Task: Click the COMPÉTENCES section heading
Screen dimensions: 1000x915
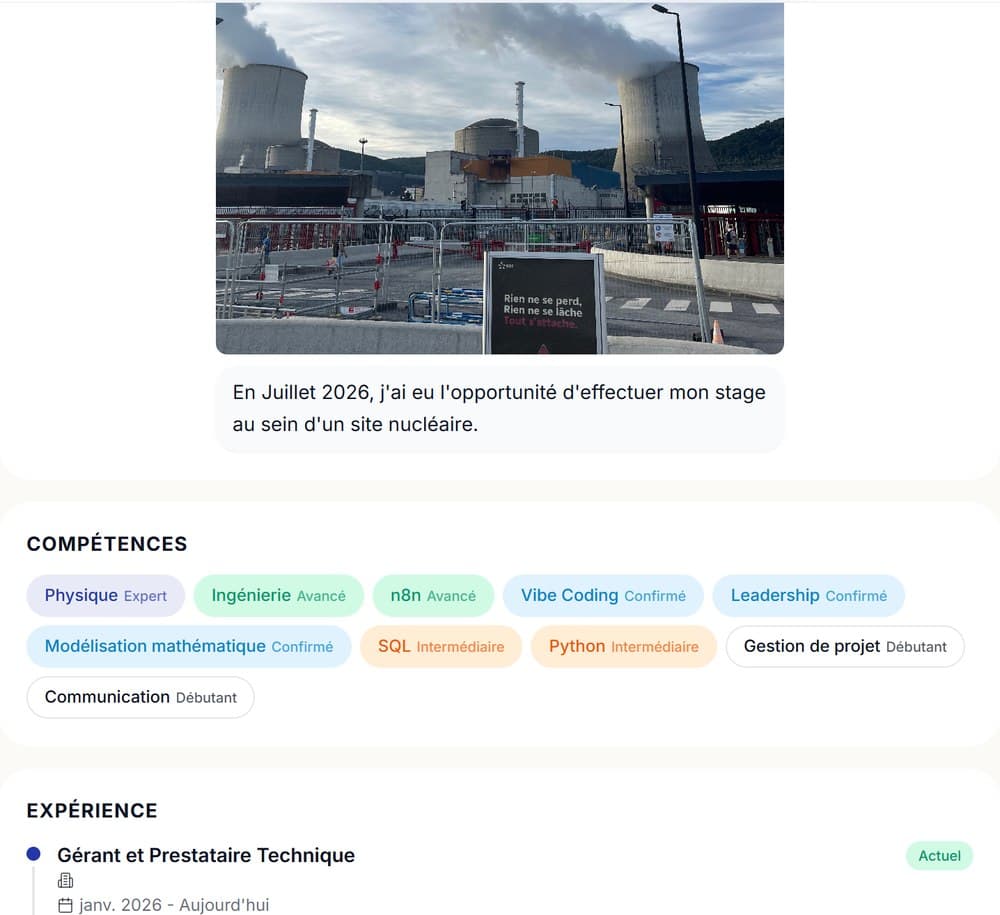Action: [x=107, y=544]
